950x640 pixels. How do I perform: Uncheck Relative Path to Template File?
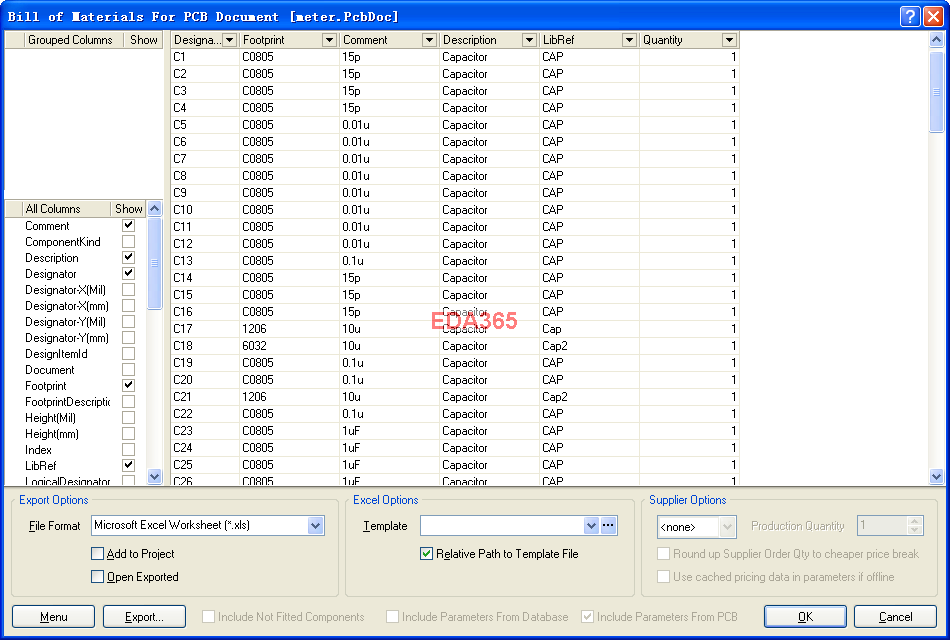point(427,554)
